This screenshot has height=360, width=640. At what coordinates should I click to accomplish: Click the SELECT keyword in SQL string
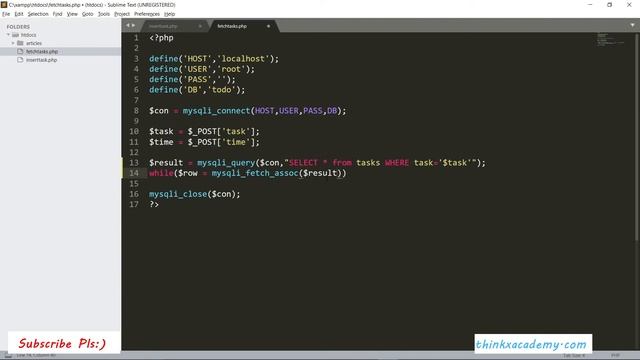click(x=303, y=163)
